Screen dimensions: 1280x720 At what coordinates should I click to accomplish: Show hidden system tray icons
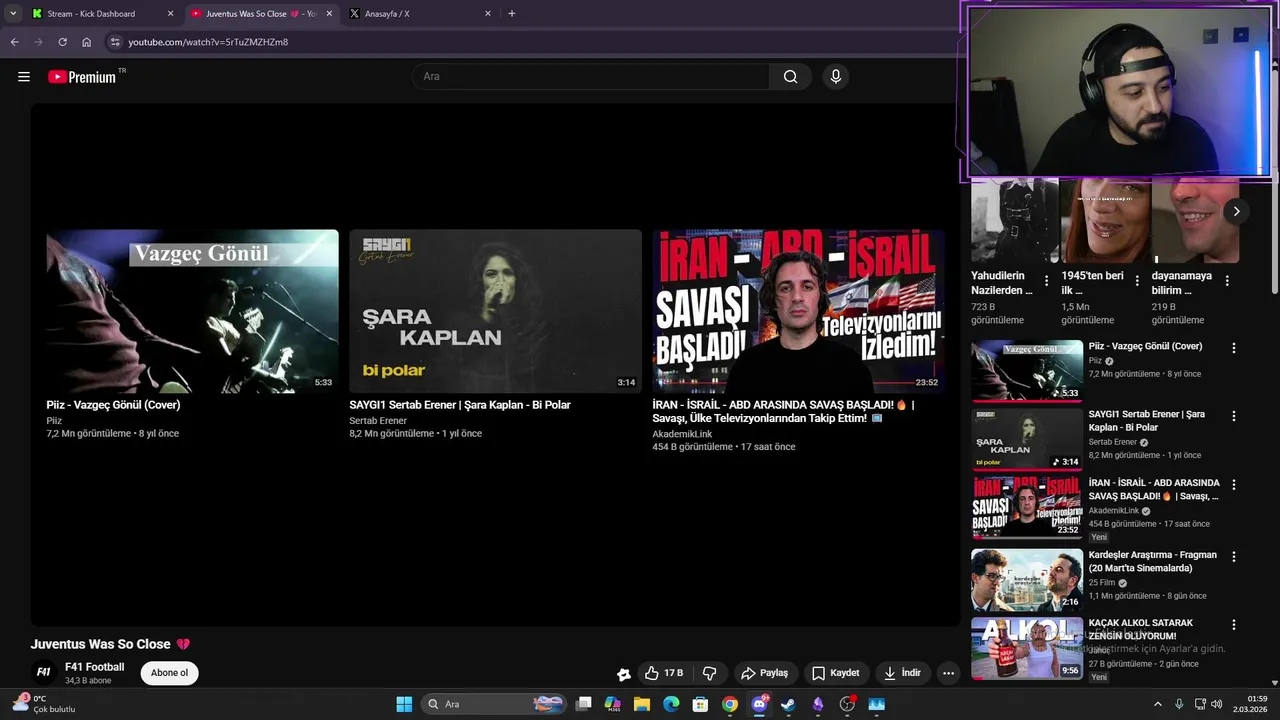click(1158, 704)
